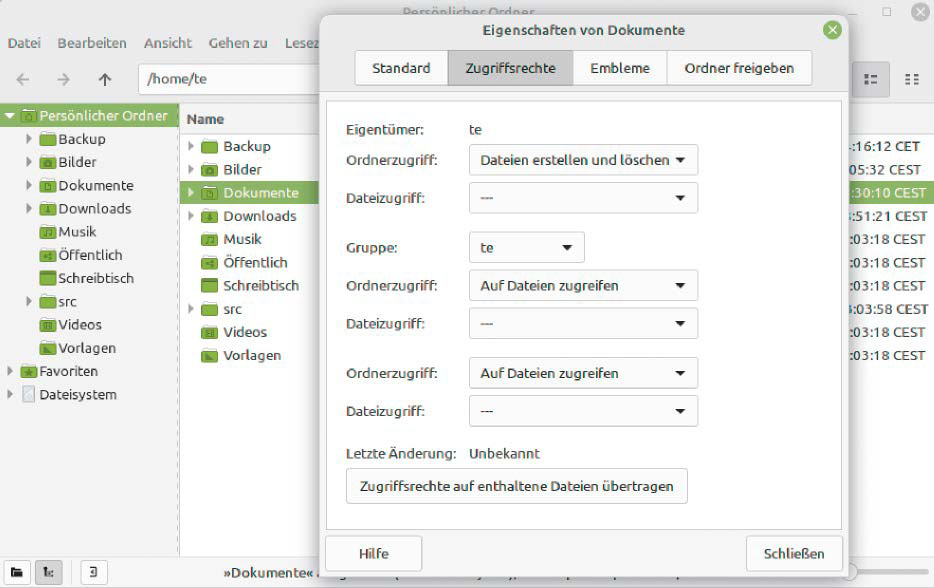The height and width of the screenshot is (588, 934).
Task: Toggle the panel visibility icon at bottom
Action: 94,572
